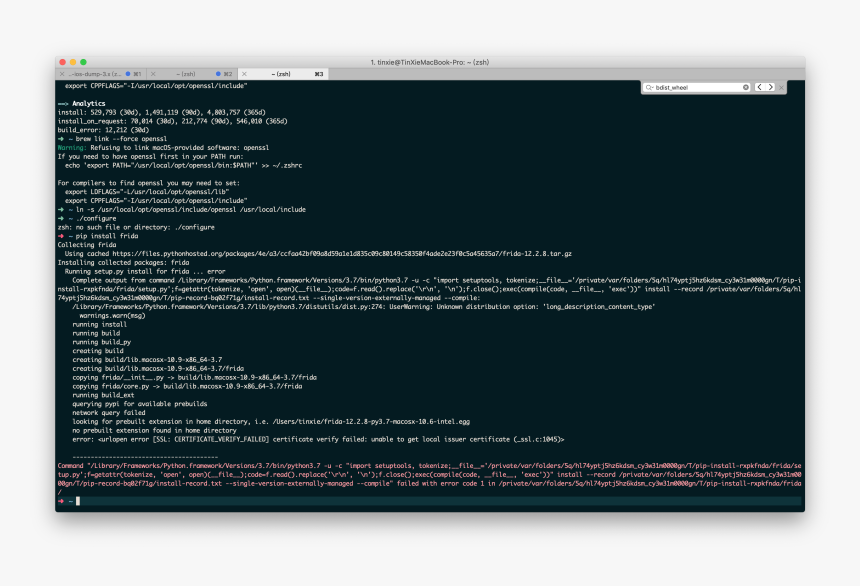
Task: Click 'no prebuilt extension found in home directory'
Action: [x=154, y=430]
